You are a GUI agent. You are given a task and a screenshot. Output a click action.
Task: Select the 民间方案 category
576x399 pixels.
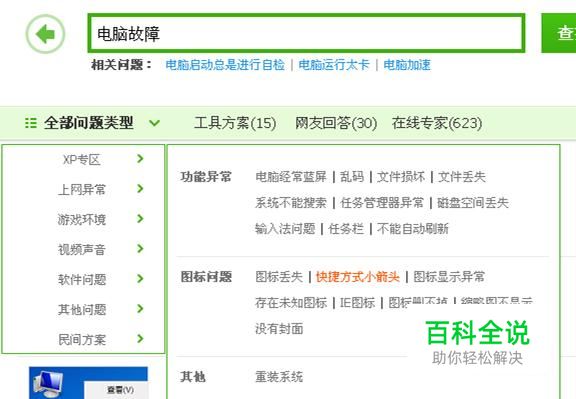coord(82,339)
